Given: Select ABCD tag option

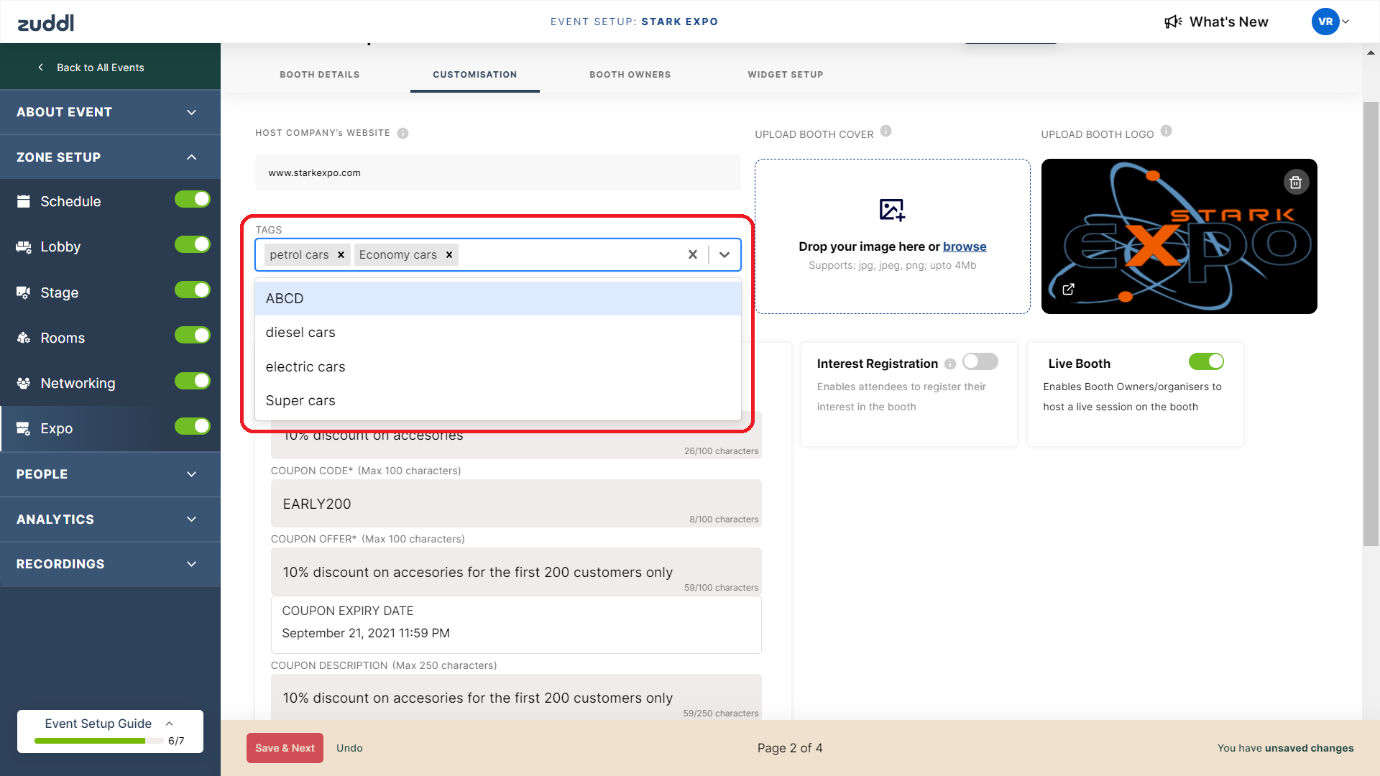Looking at the screenshot, I should (498, 298).
